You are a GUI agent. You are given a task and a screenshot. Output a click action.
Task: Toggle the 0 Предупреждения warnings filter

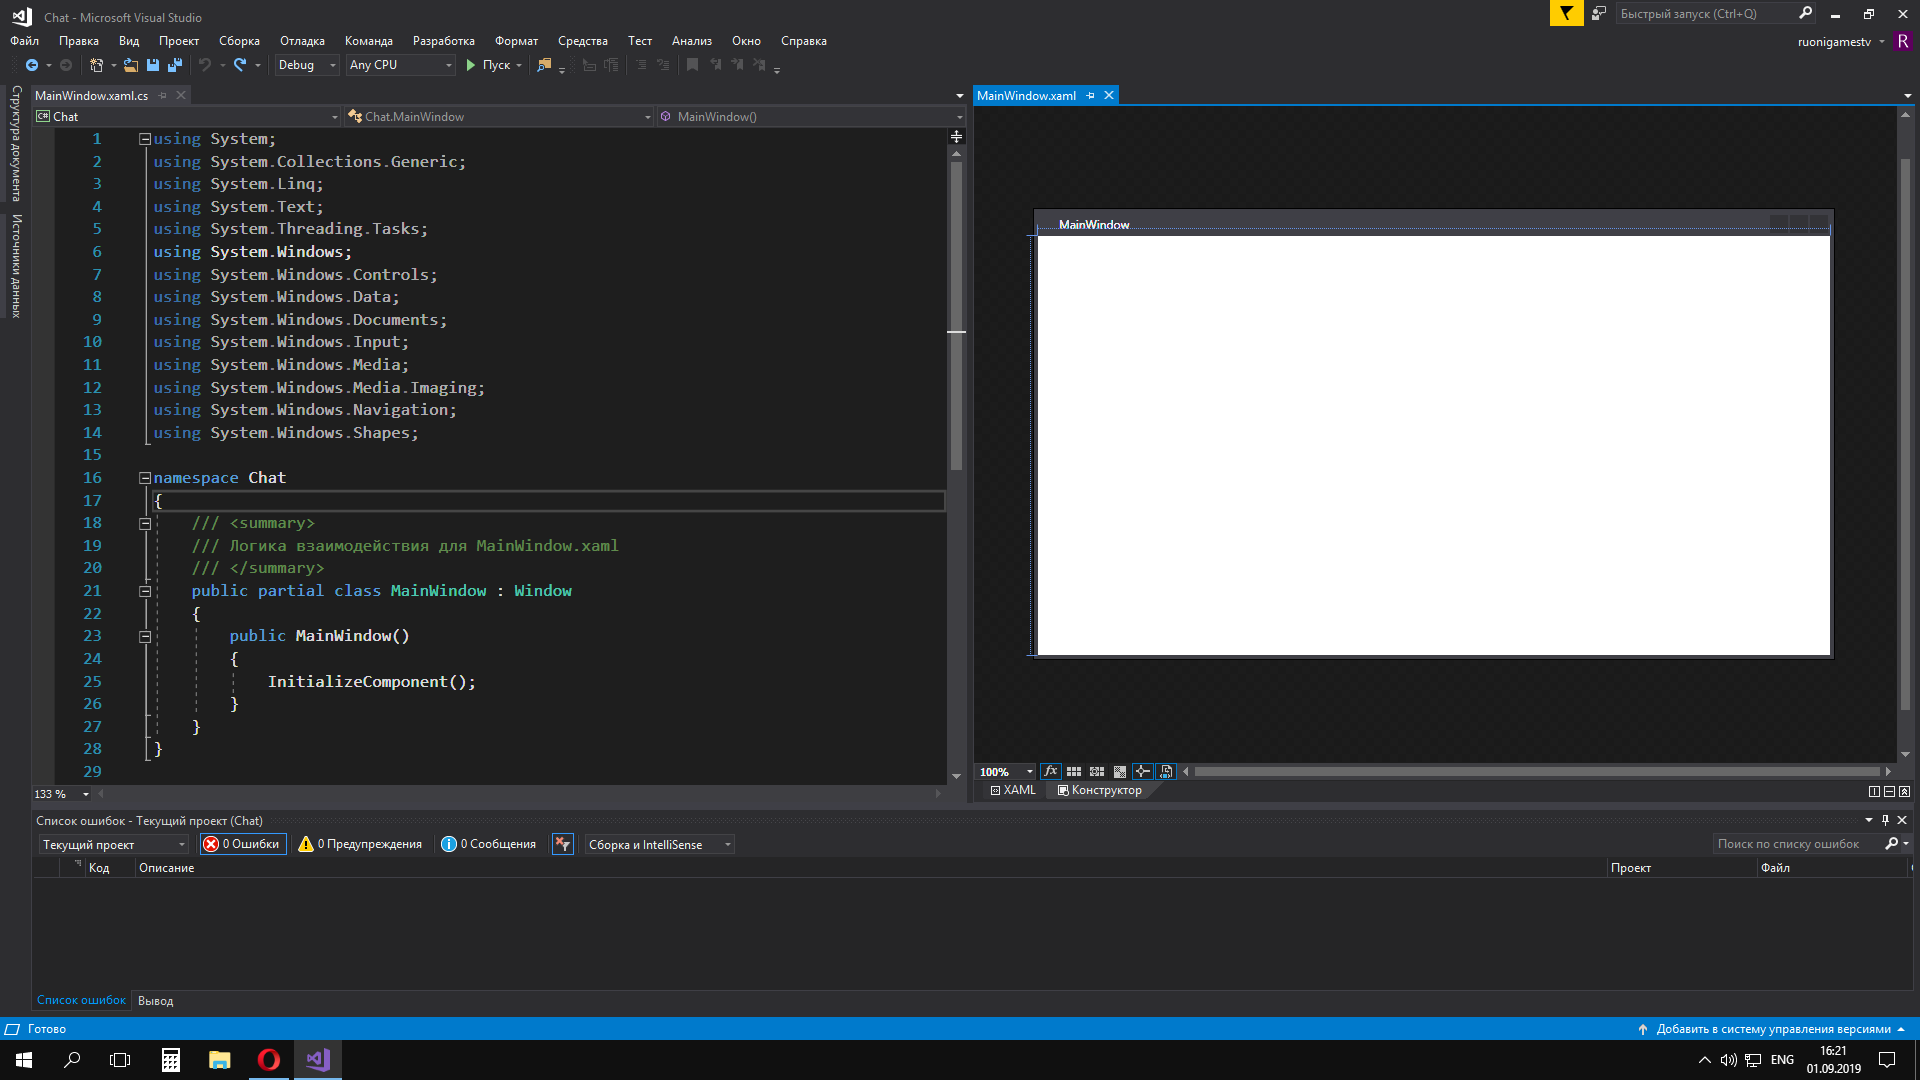click(x=360, y=845)
